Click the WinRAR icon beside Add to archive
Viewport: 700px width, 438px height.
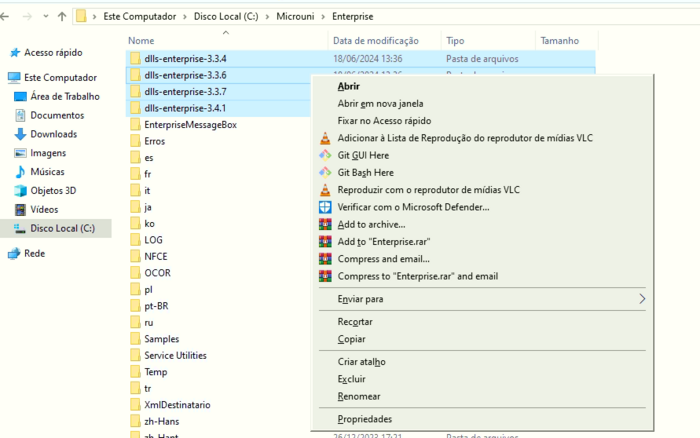tap(325, 225)
